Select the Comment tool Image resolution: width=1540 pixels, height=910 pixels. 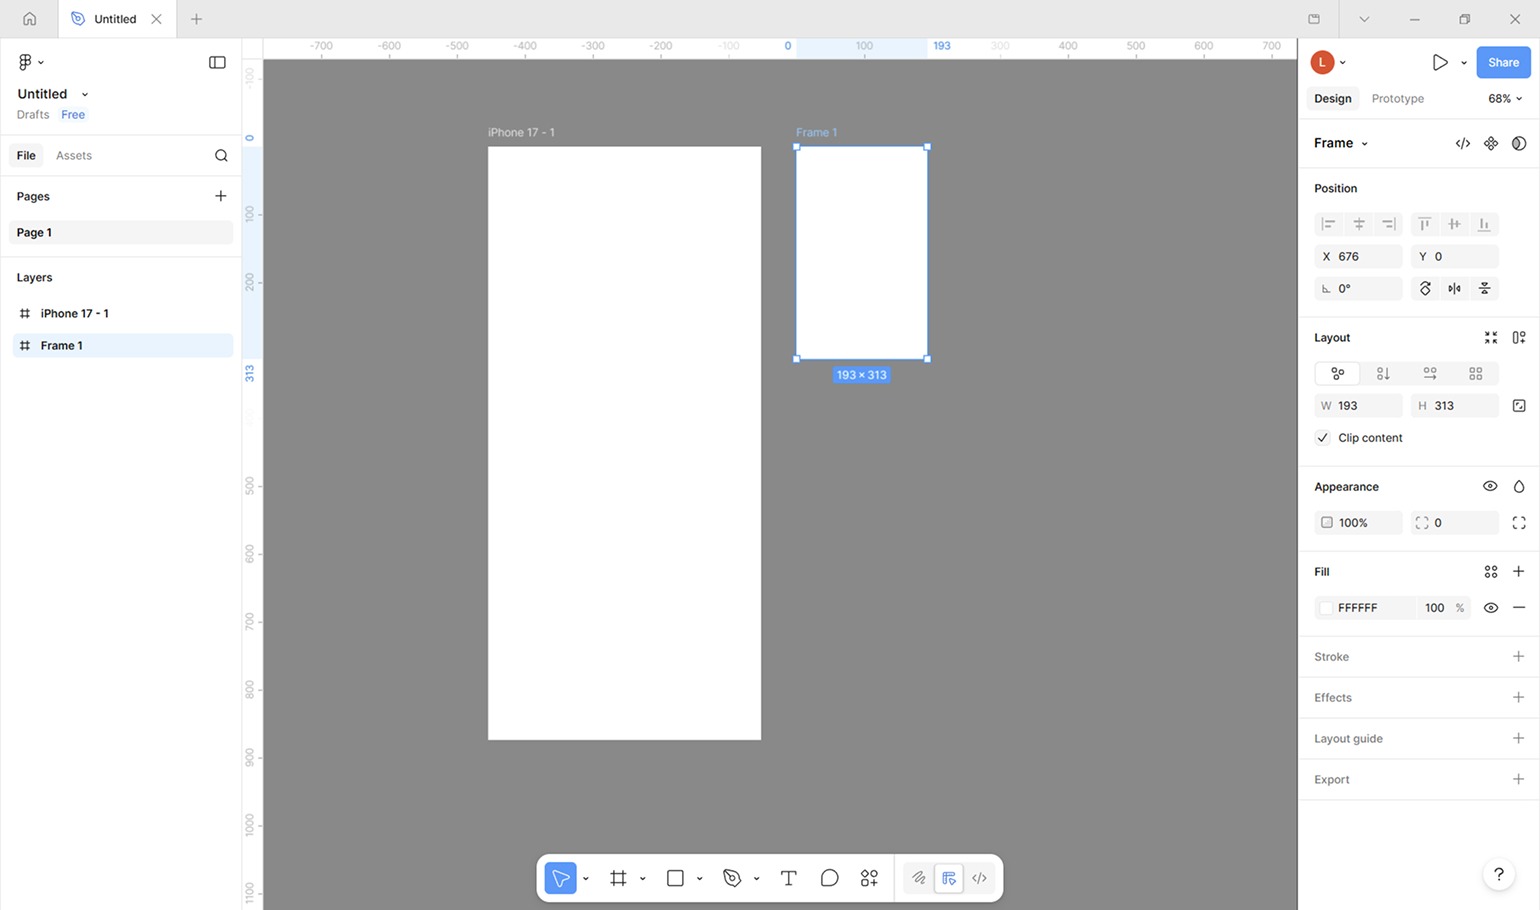pos(829,878)
